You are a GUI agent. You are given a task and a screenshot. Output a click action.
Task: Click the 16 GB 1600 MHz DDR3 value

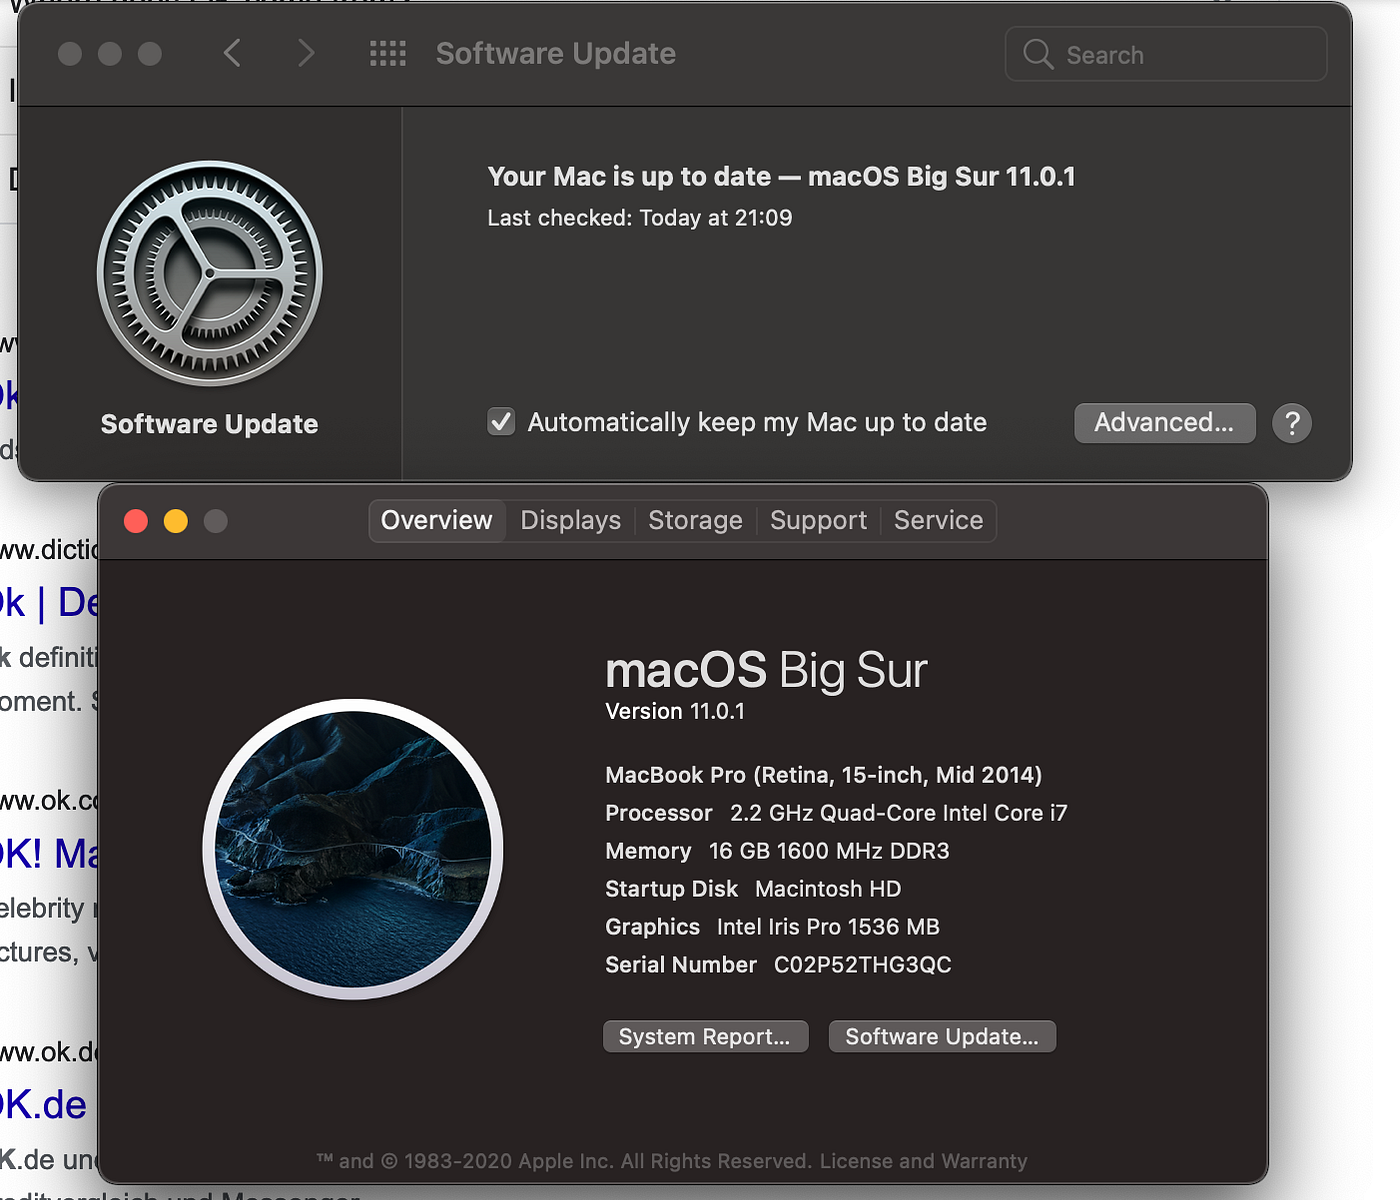(x=829, y=851)
